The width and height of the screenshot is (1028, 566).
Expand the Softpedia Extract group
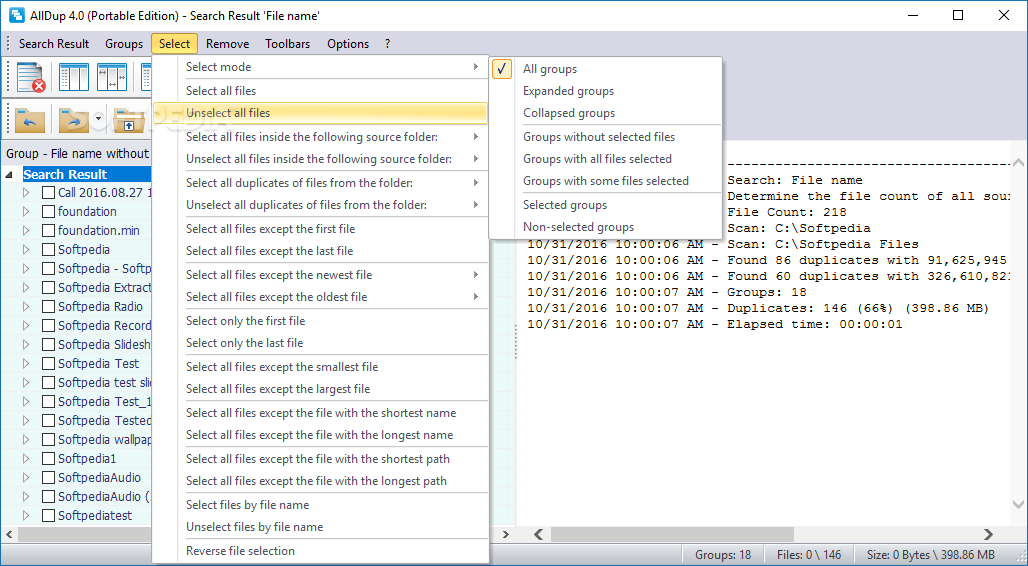pos(26,288)
